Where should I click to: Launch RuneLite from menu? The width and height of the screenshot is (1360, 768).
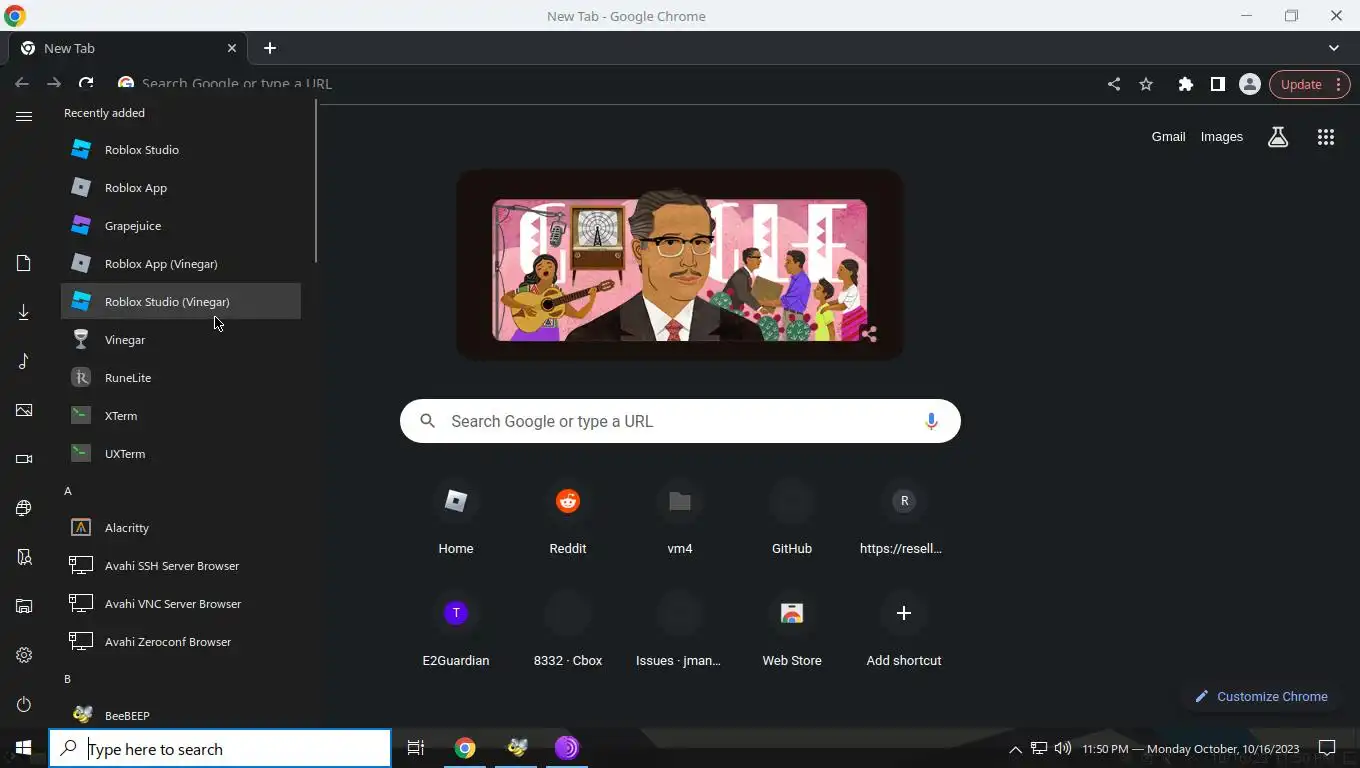coord(180,378)
